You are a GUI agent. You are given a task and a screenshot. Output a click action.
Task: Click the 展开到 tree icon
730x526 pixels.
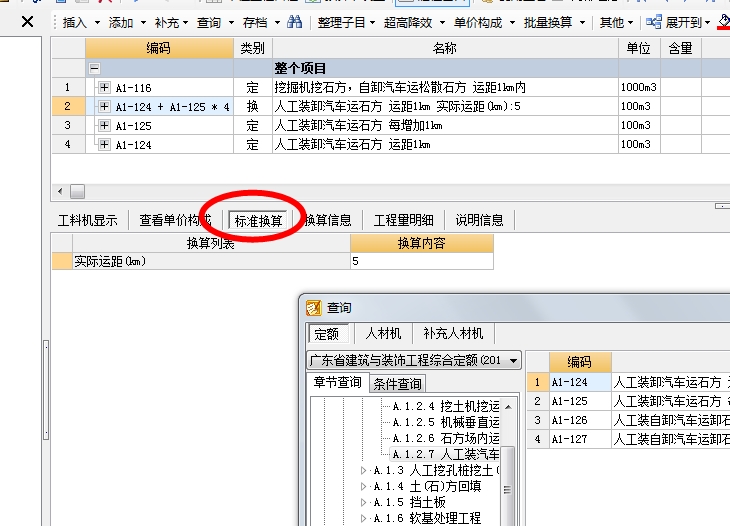click(654, 22)
